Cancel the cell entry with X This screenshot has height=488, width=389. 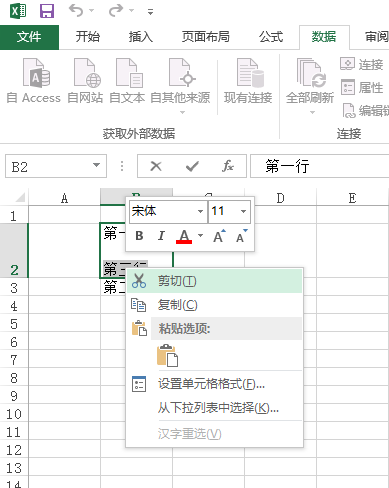tap(156, 166)
